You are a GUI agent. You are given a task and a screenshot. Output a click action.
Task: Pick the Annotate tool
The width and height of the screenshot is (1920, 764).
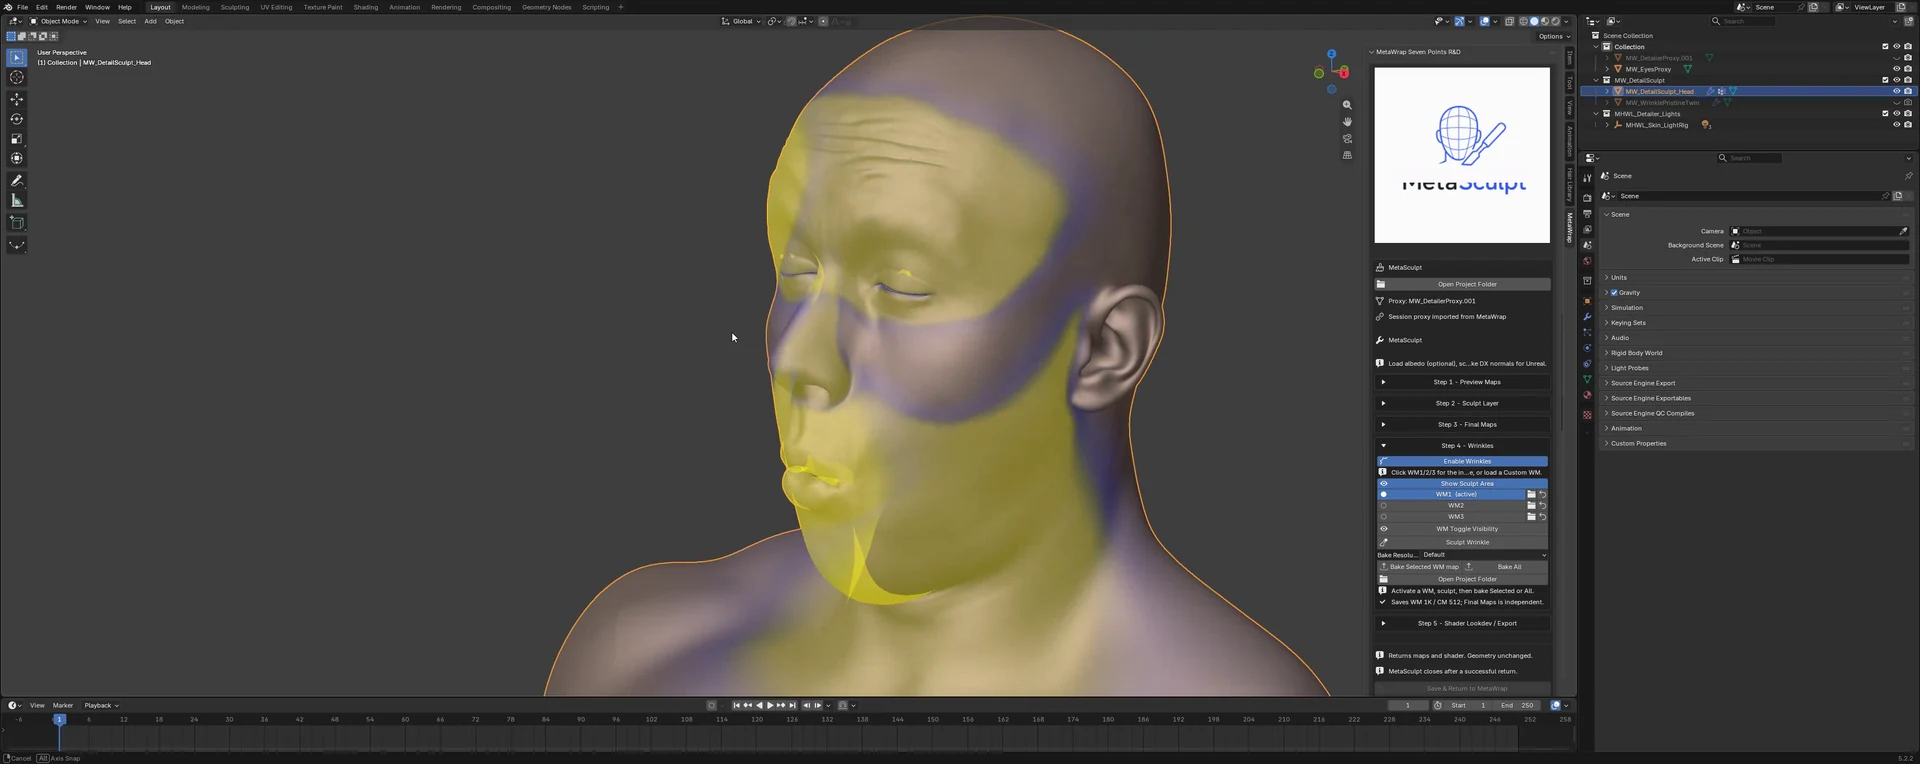coord(17,181)
